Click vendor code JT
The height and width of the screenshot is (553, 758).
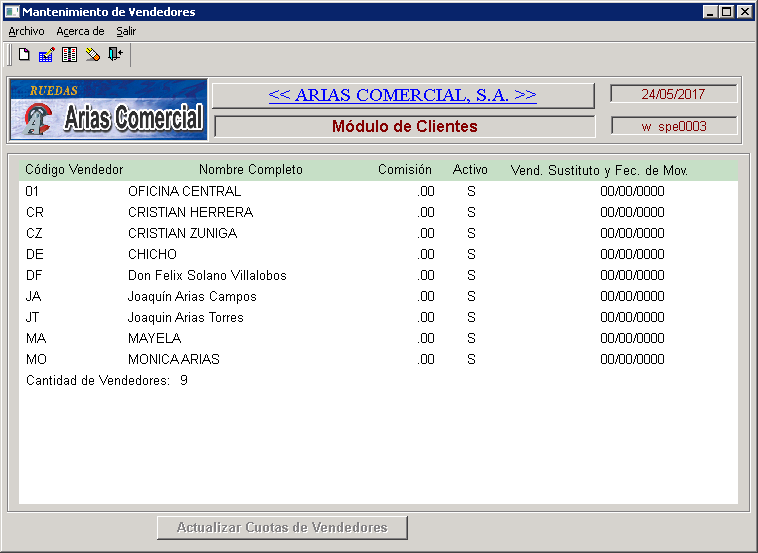(x=32, y=317)
